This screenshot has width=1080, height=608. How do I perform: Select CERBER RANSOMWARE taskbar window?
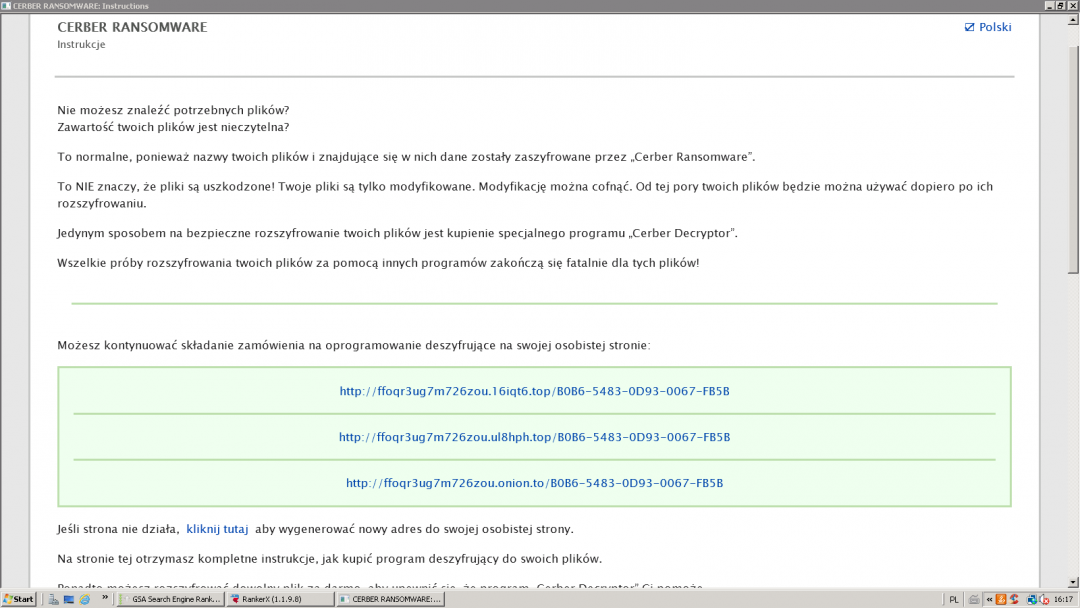click(388, 599)
